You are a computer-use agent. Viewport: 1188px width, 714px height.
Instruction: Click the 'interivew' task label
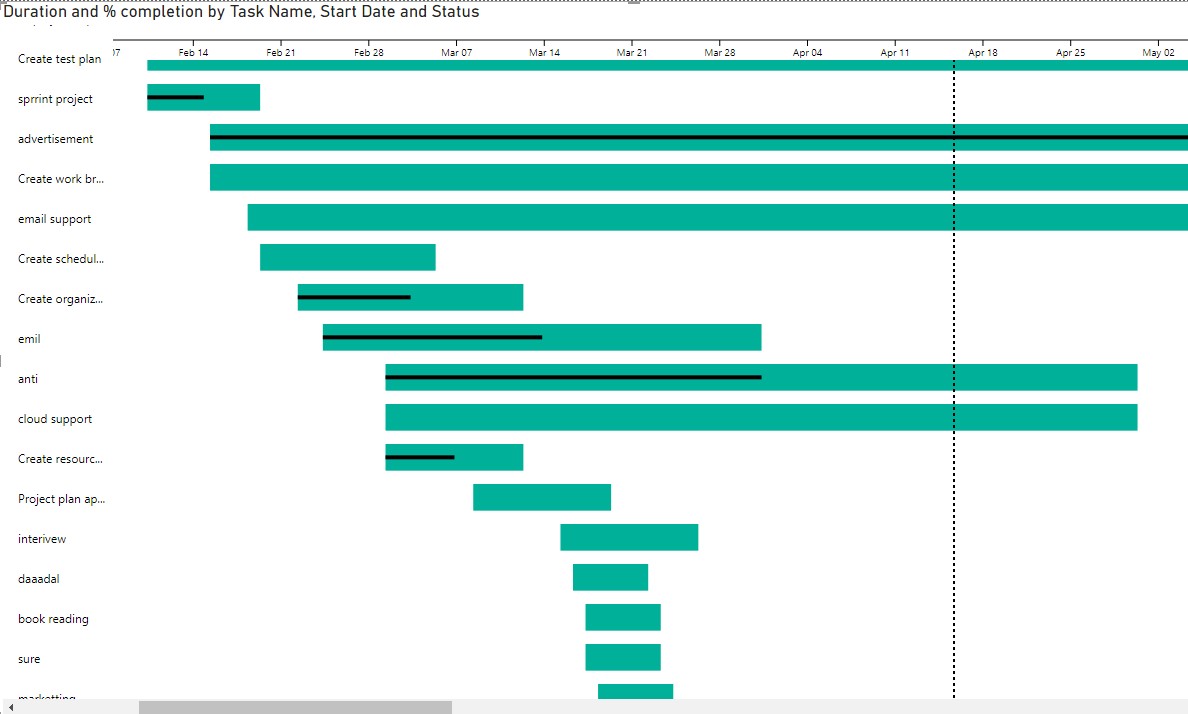(x=42, y=539)
